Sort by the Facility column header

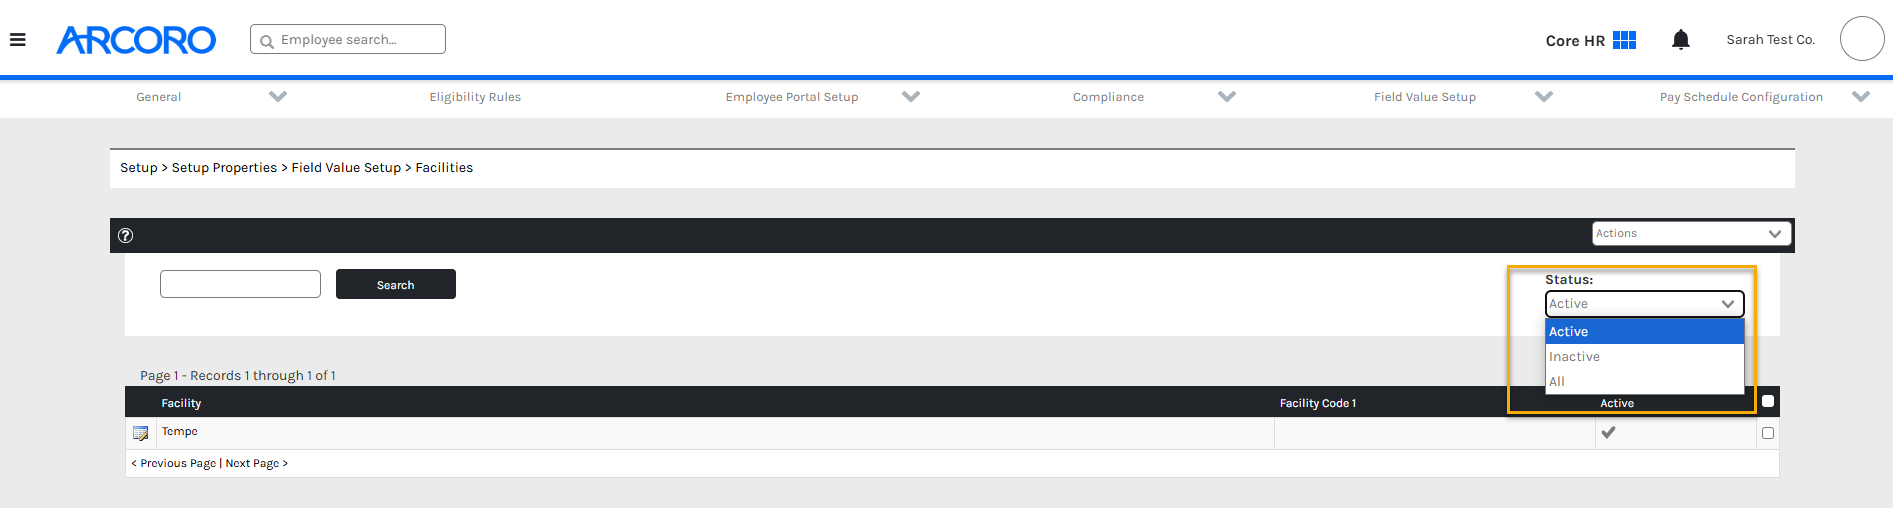pyautogui.click(x=181, y=403)
